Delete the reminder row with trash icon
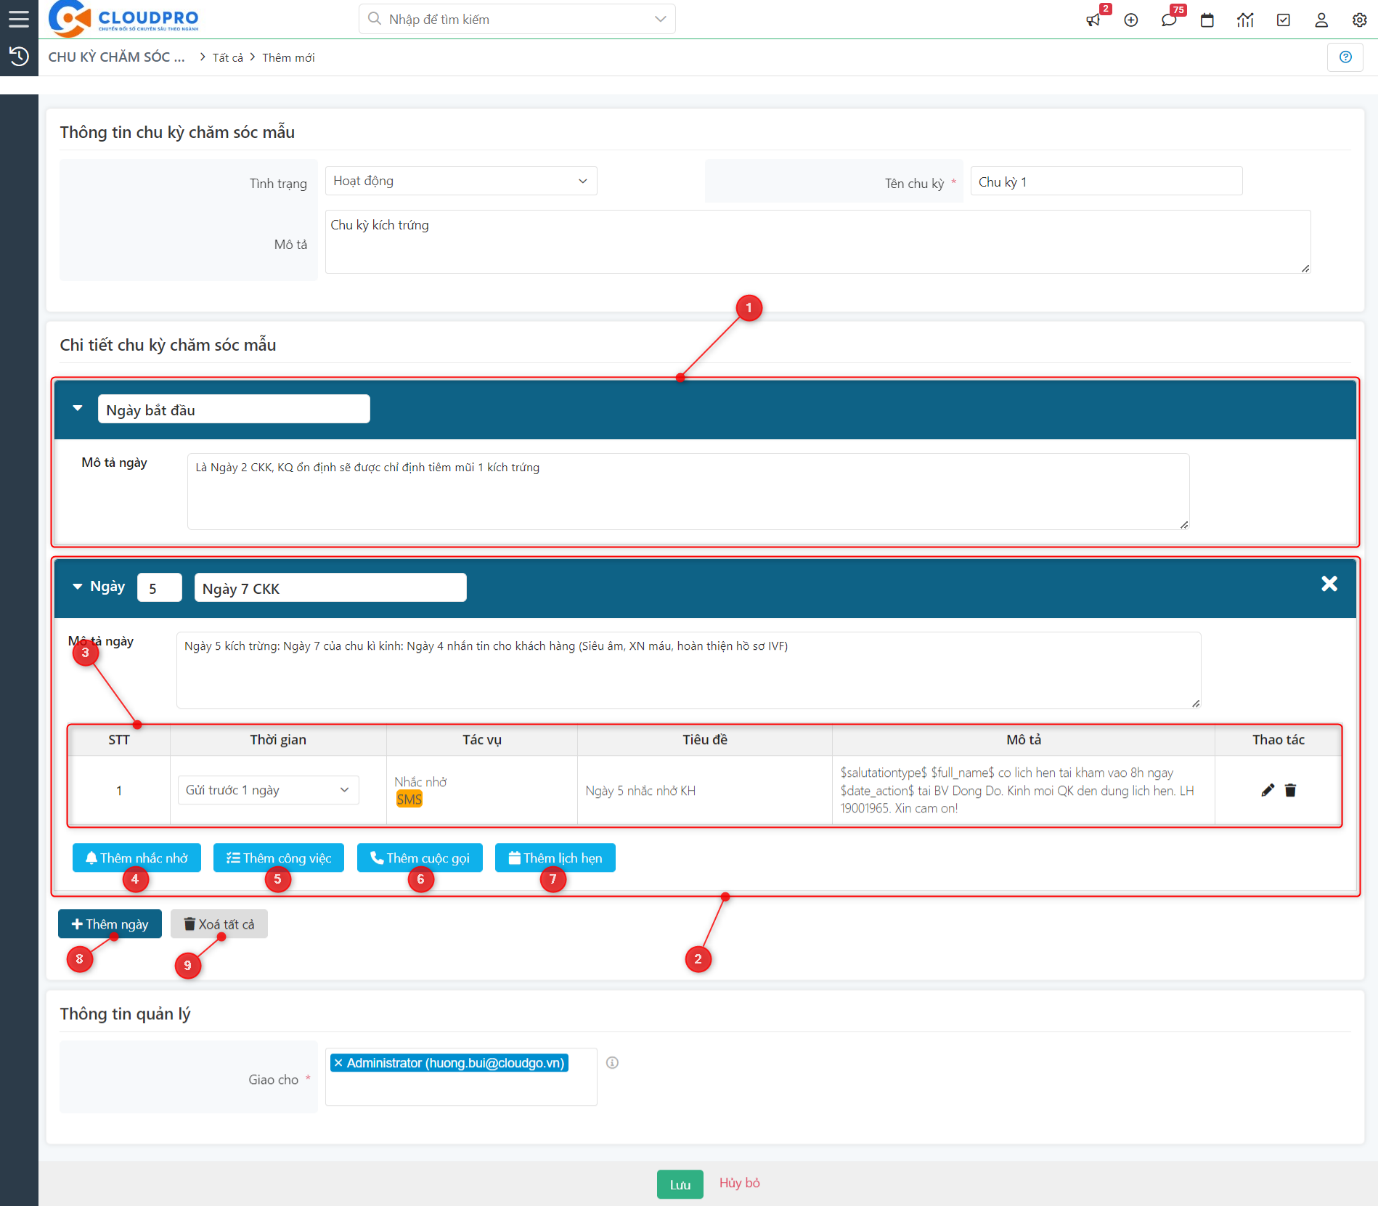Image resolution: width=1378 pixels, height=1206 pixels. point(1290,790)
